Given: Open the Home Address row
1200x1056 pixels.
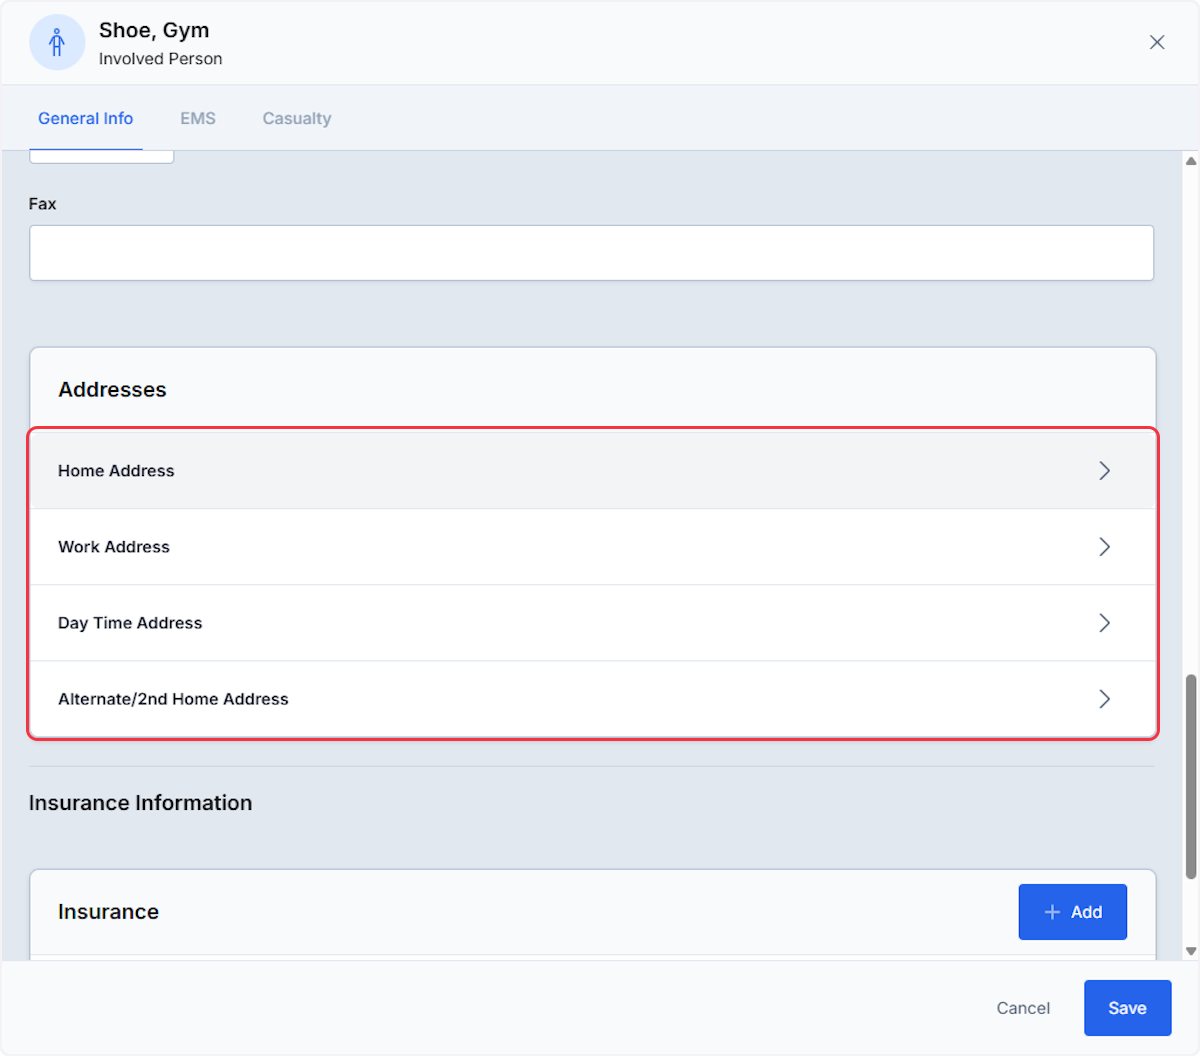Looking at the screenshot, I should pos(593,471).
